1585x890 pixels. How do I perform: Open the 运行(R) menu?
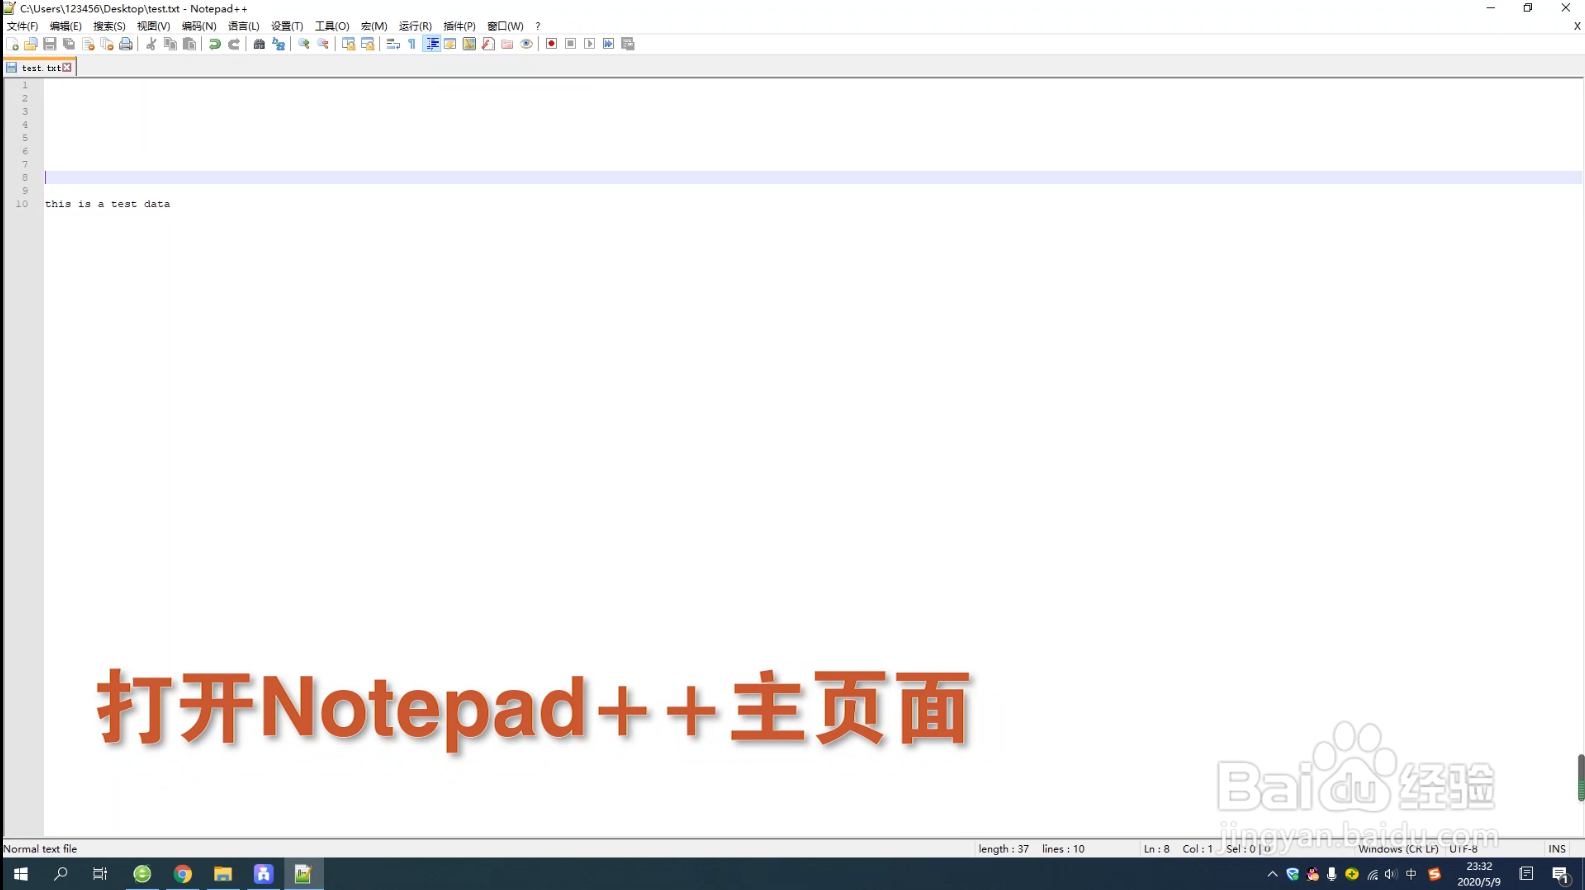click(x=415, y=26)
